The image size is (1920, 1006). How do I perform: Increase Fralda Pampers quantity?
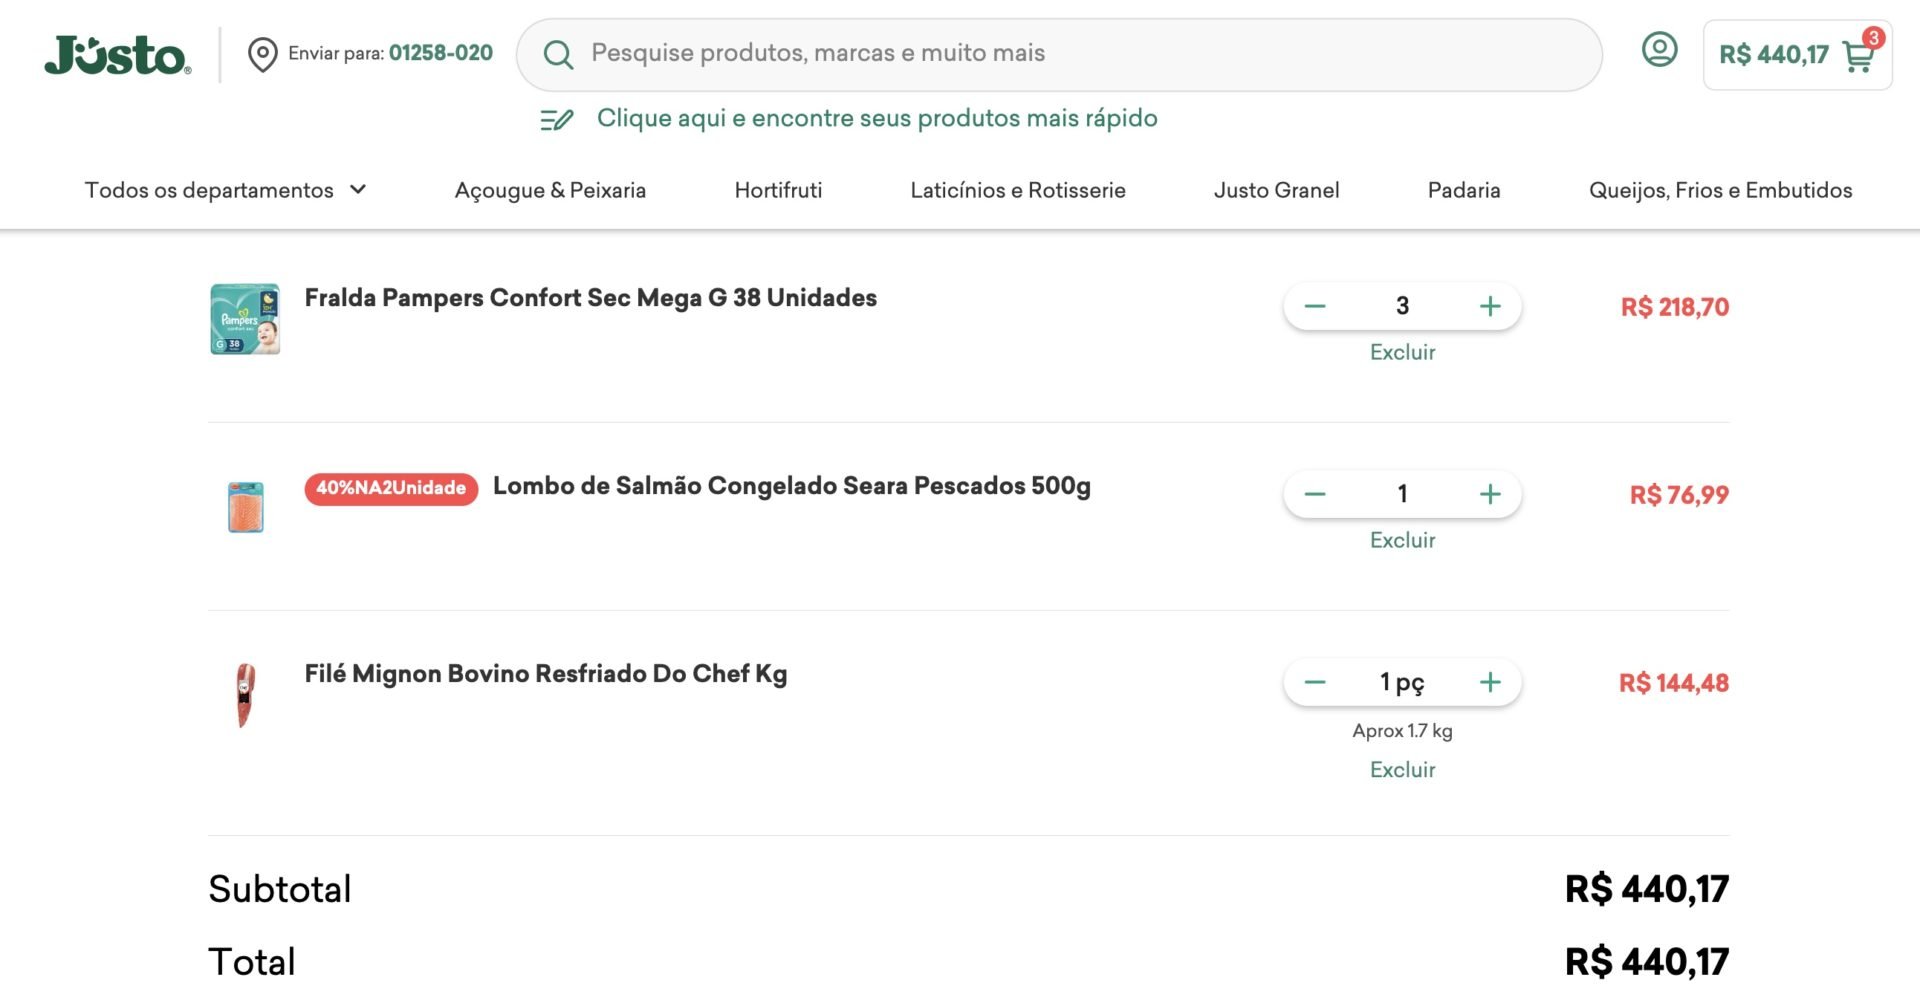pos(1490,306)
